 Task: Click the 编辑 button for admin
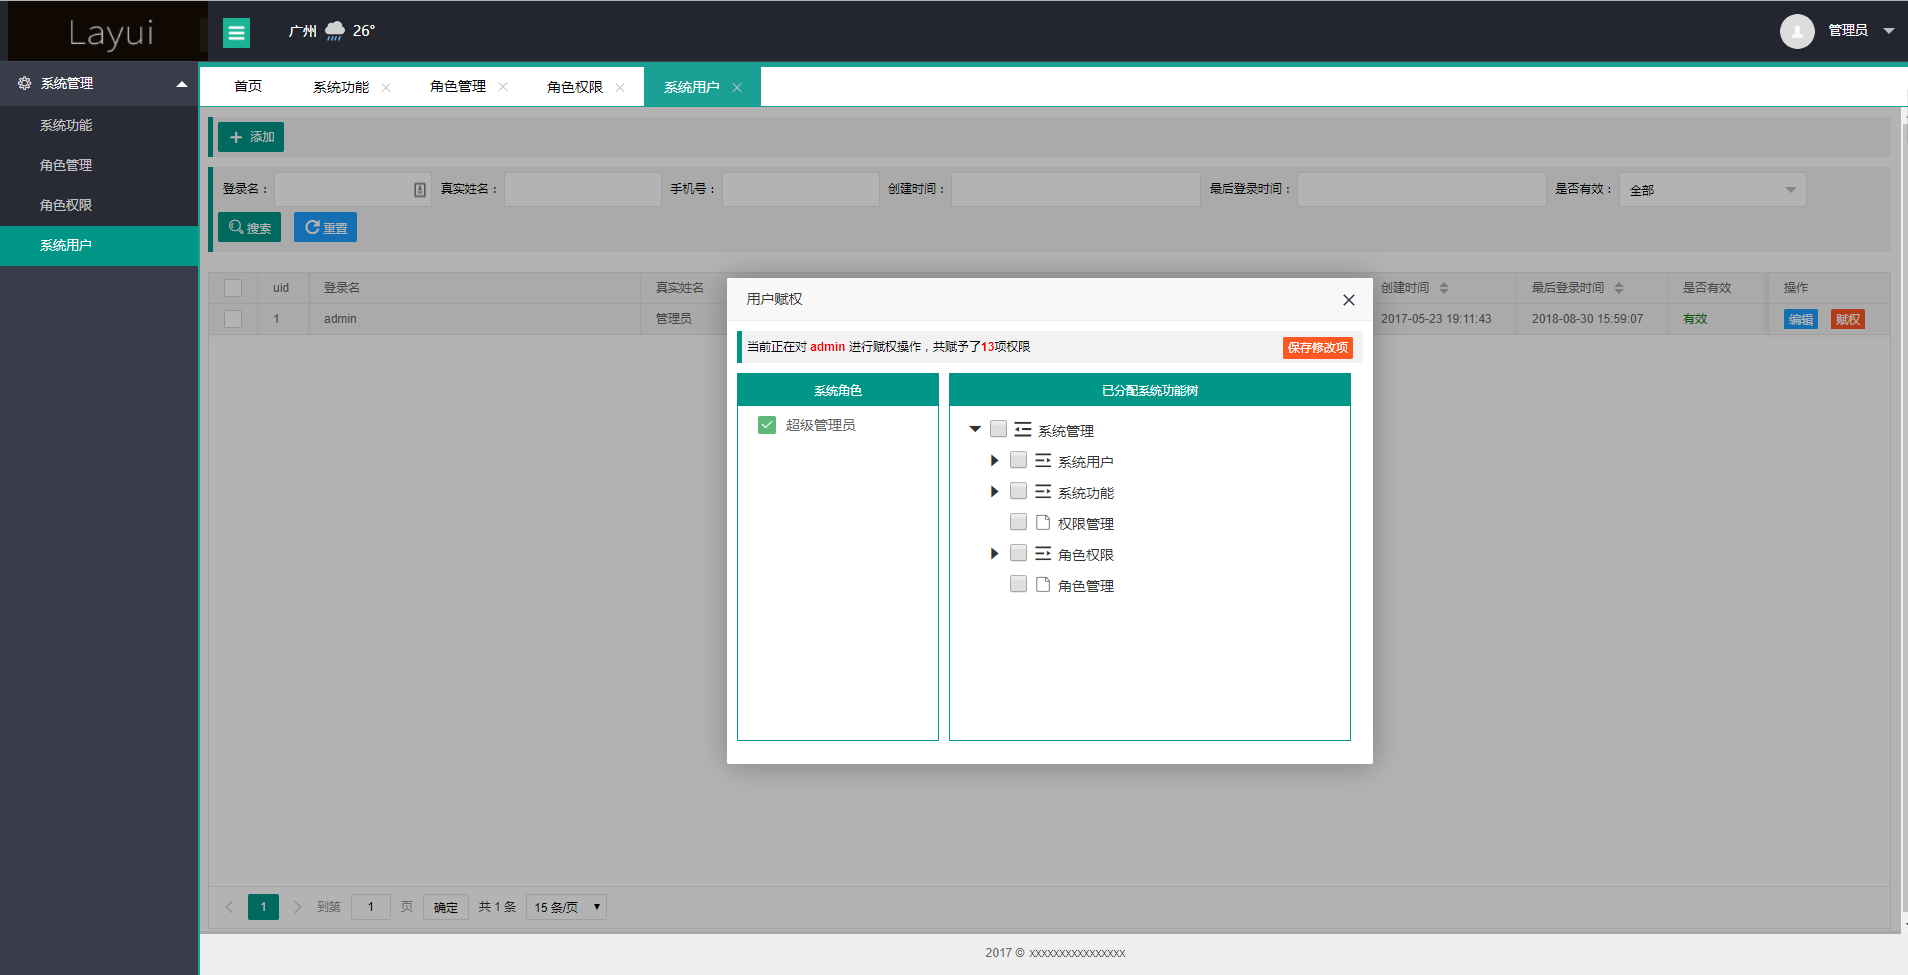click(1801, 319)
